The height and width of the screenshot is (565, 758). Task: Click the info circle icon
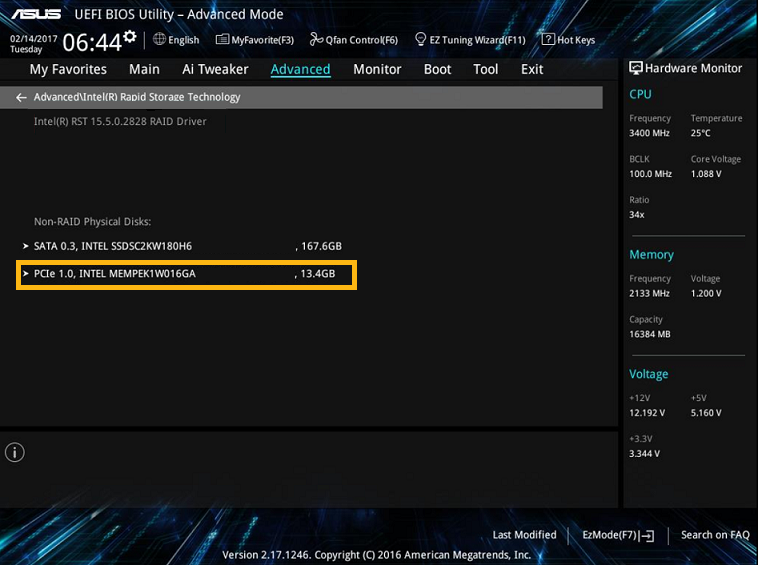click(x=15, y=452)
